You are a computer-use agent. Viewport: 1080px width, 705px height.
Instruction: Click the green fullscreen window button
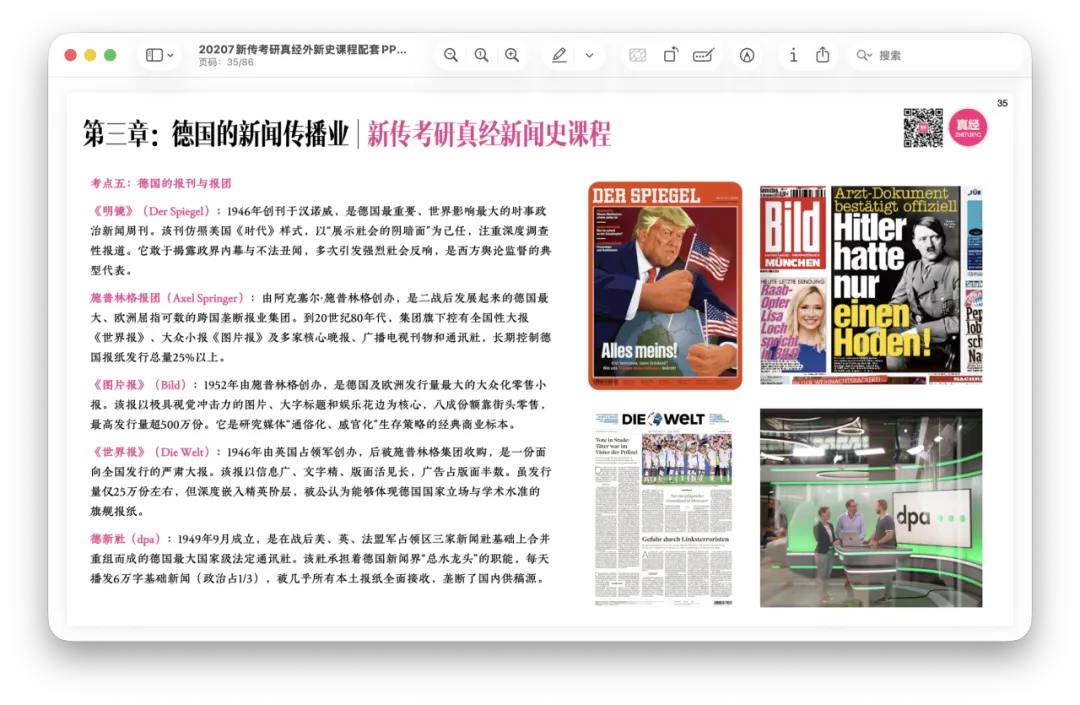(110, 55)
